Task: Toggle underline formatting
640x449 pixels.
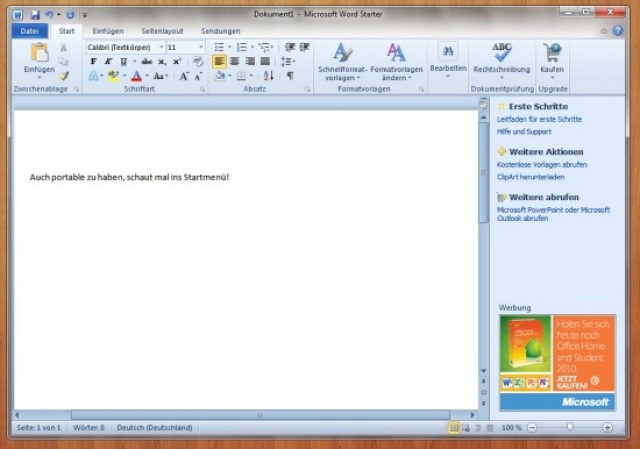Action: point(123,62)
